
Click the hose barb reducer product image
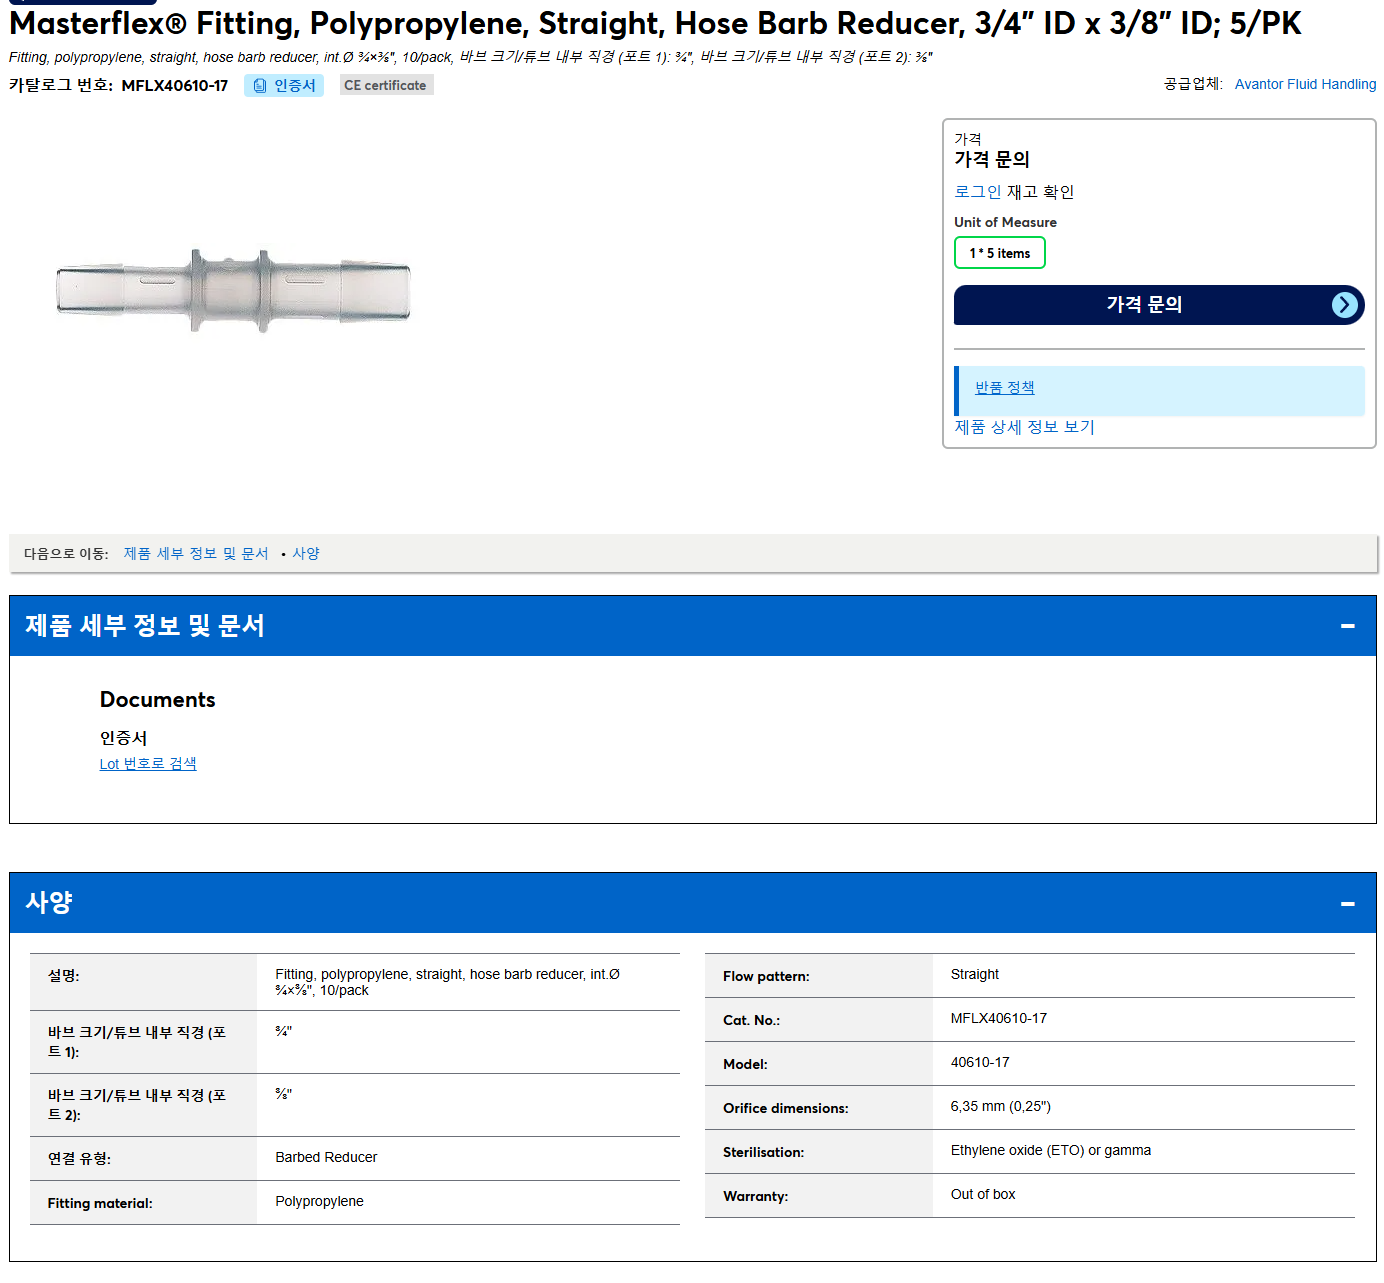point(233,291)
